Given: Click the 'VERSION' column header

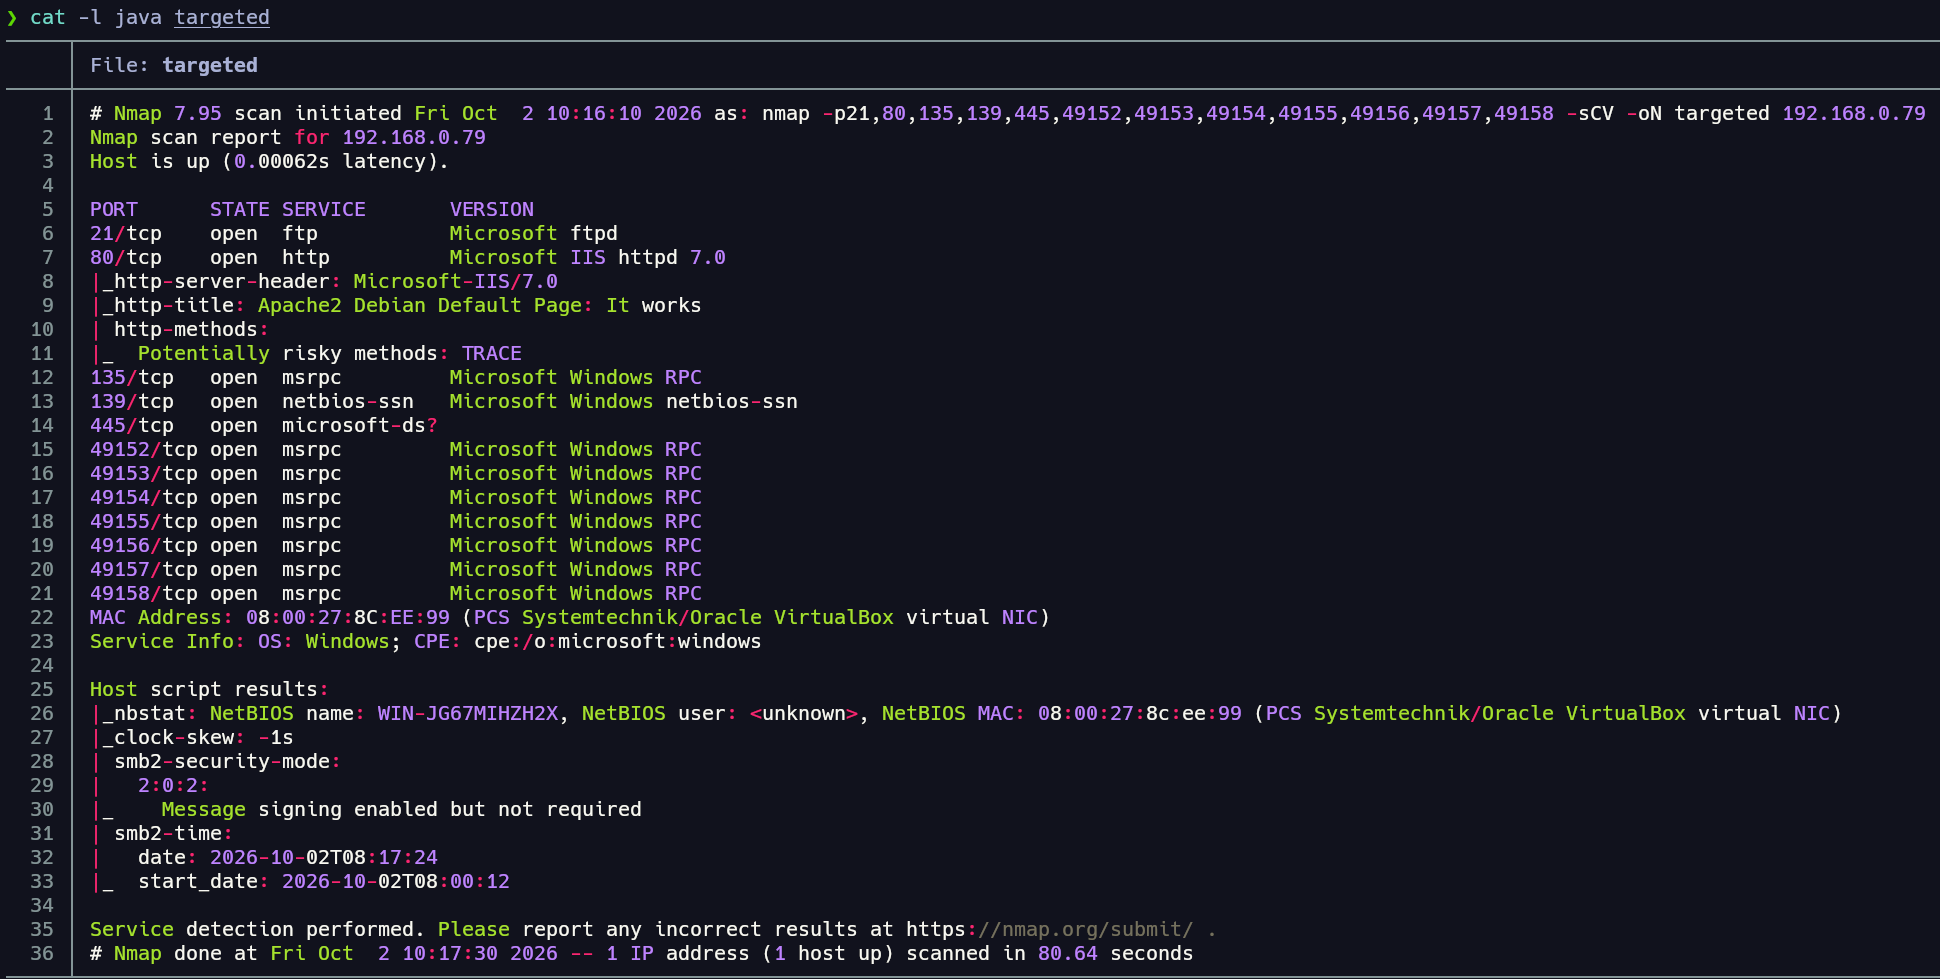Looking at the screenshot, I should 492,209.
